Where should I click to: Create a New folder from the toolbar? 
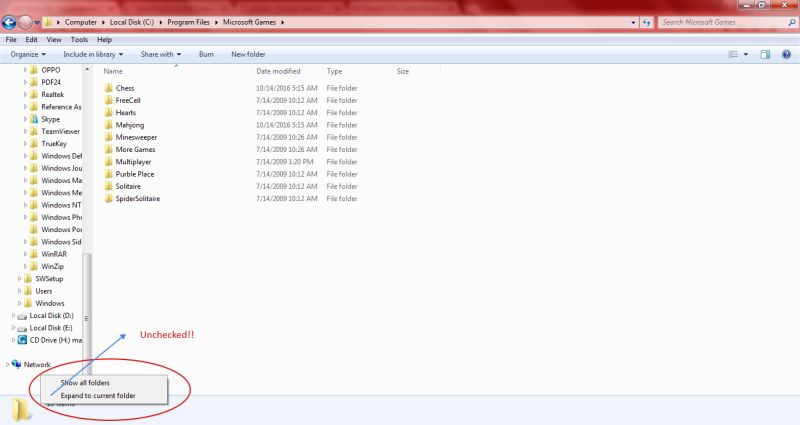pyautogui.click(x=248, y=54)
